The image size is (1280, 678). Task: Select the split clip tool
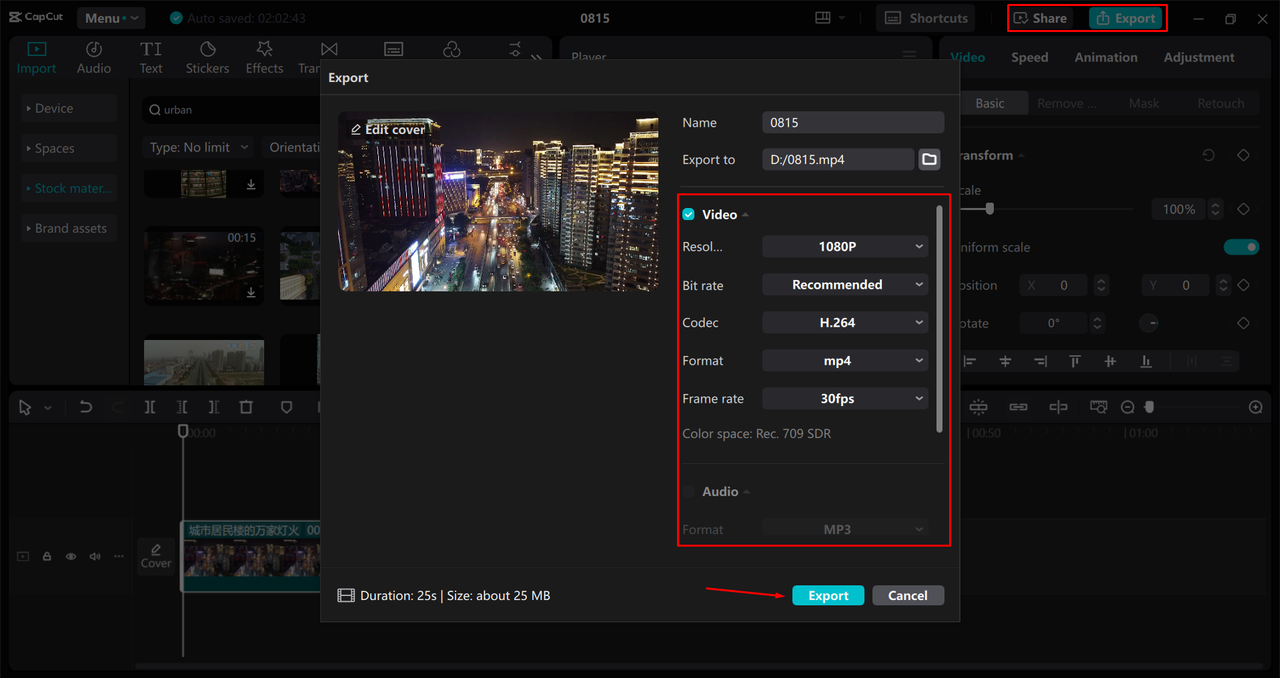150,407
